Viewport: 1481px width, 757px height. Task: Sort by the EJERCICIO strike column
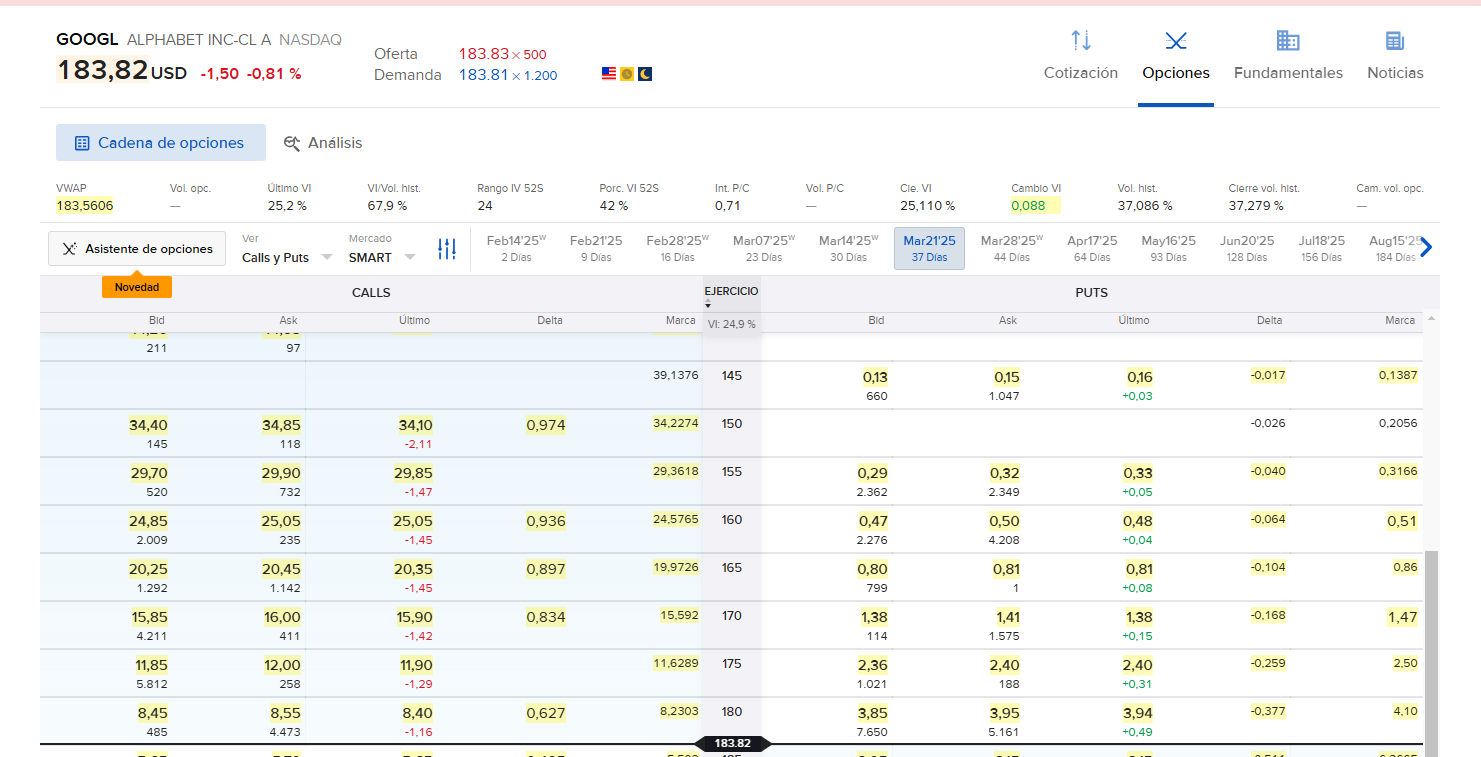click(x=731, y=292)
